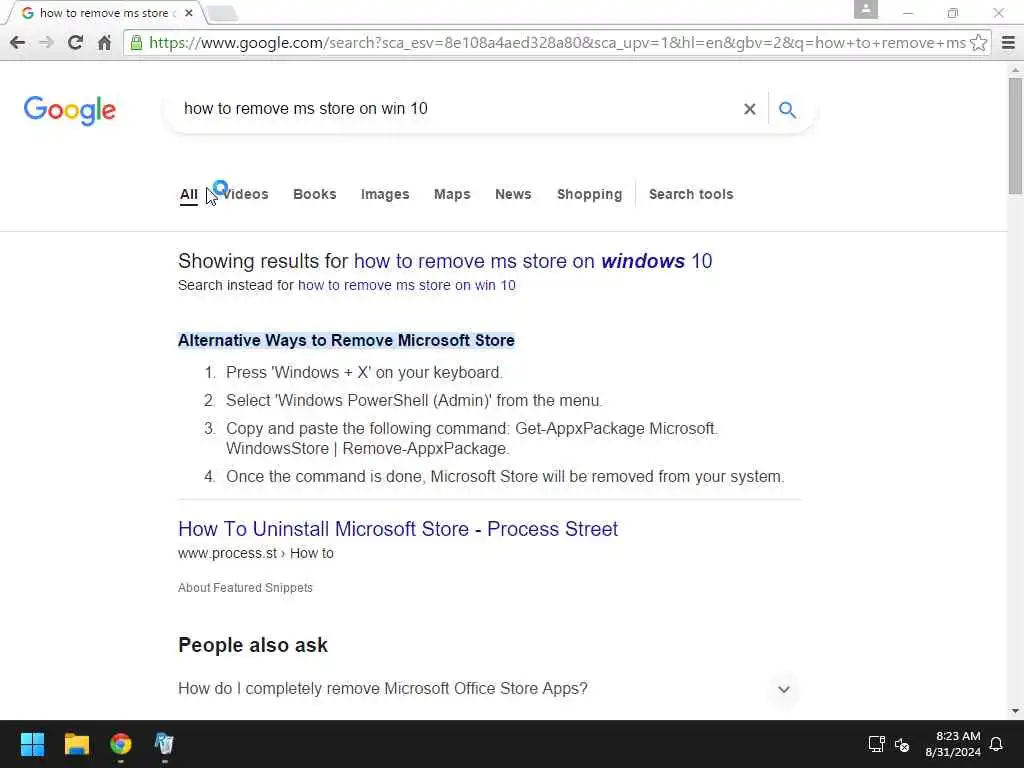This screenshot has width=1024, height=768.
Task: Open the Windows Start menu
Action: [x=32, y=744]
